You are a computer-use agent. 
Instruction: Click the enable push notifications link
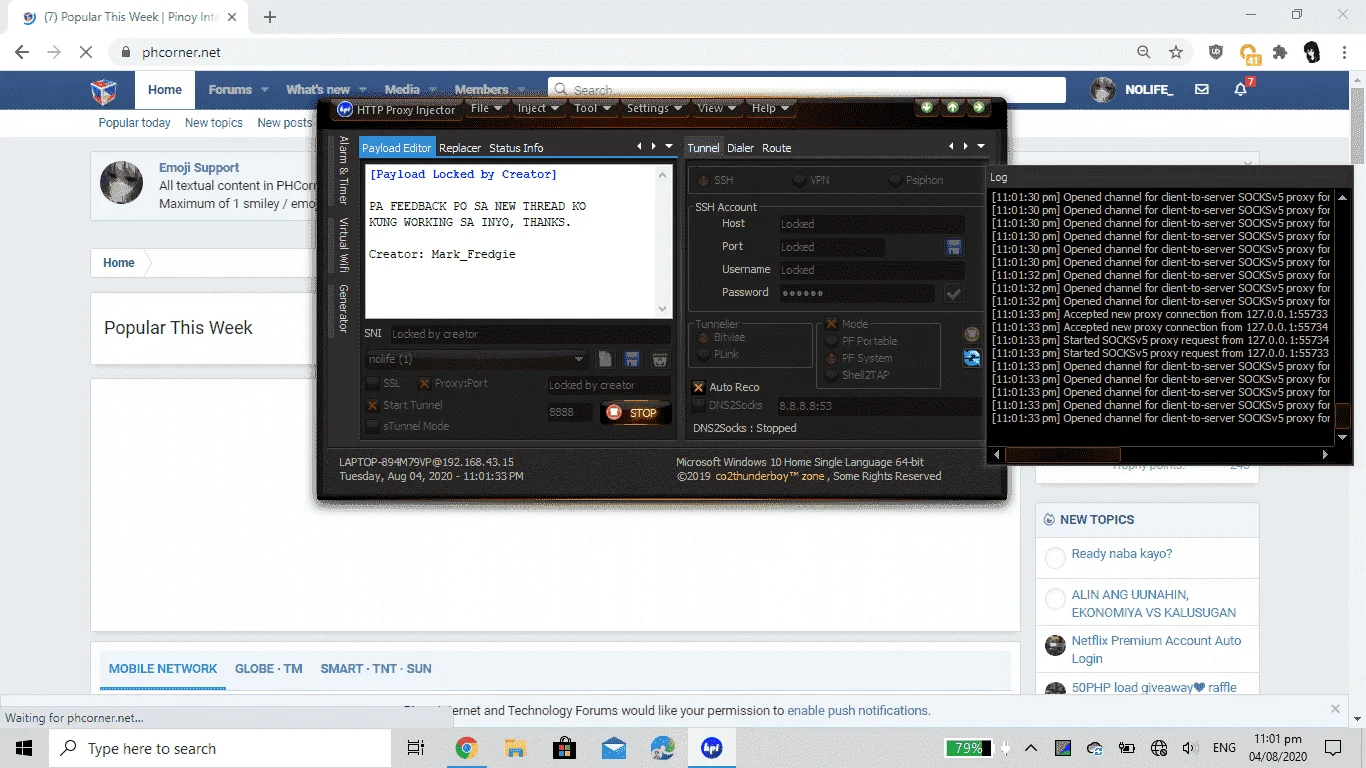click(858, 711)
